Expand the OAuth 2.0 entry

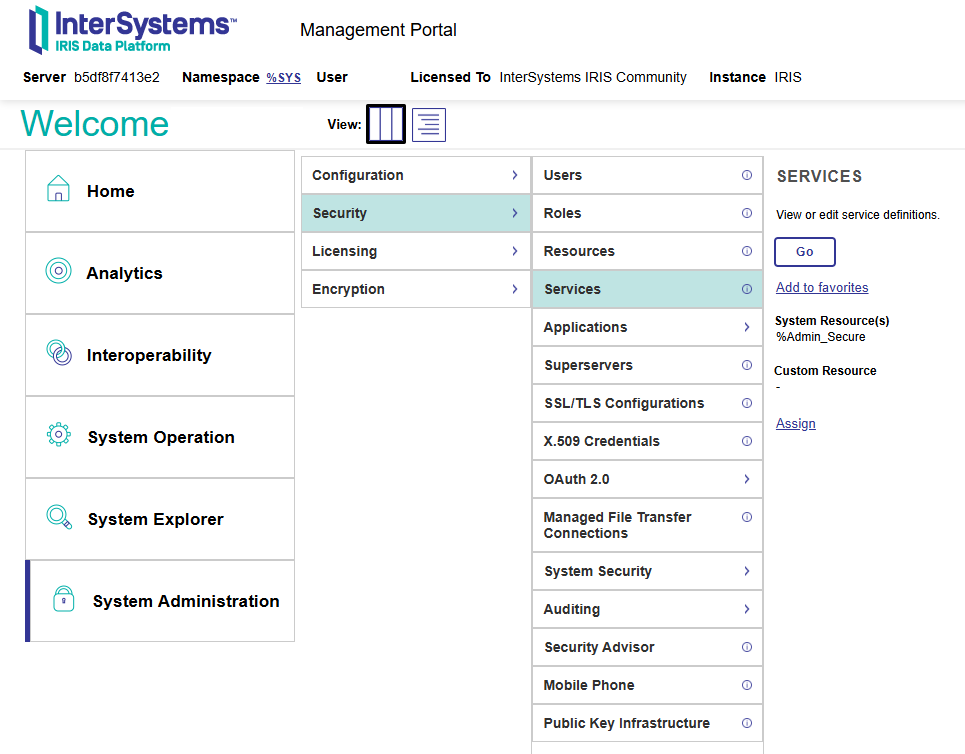648,479
